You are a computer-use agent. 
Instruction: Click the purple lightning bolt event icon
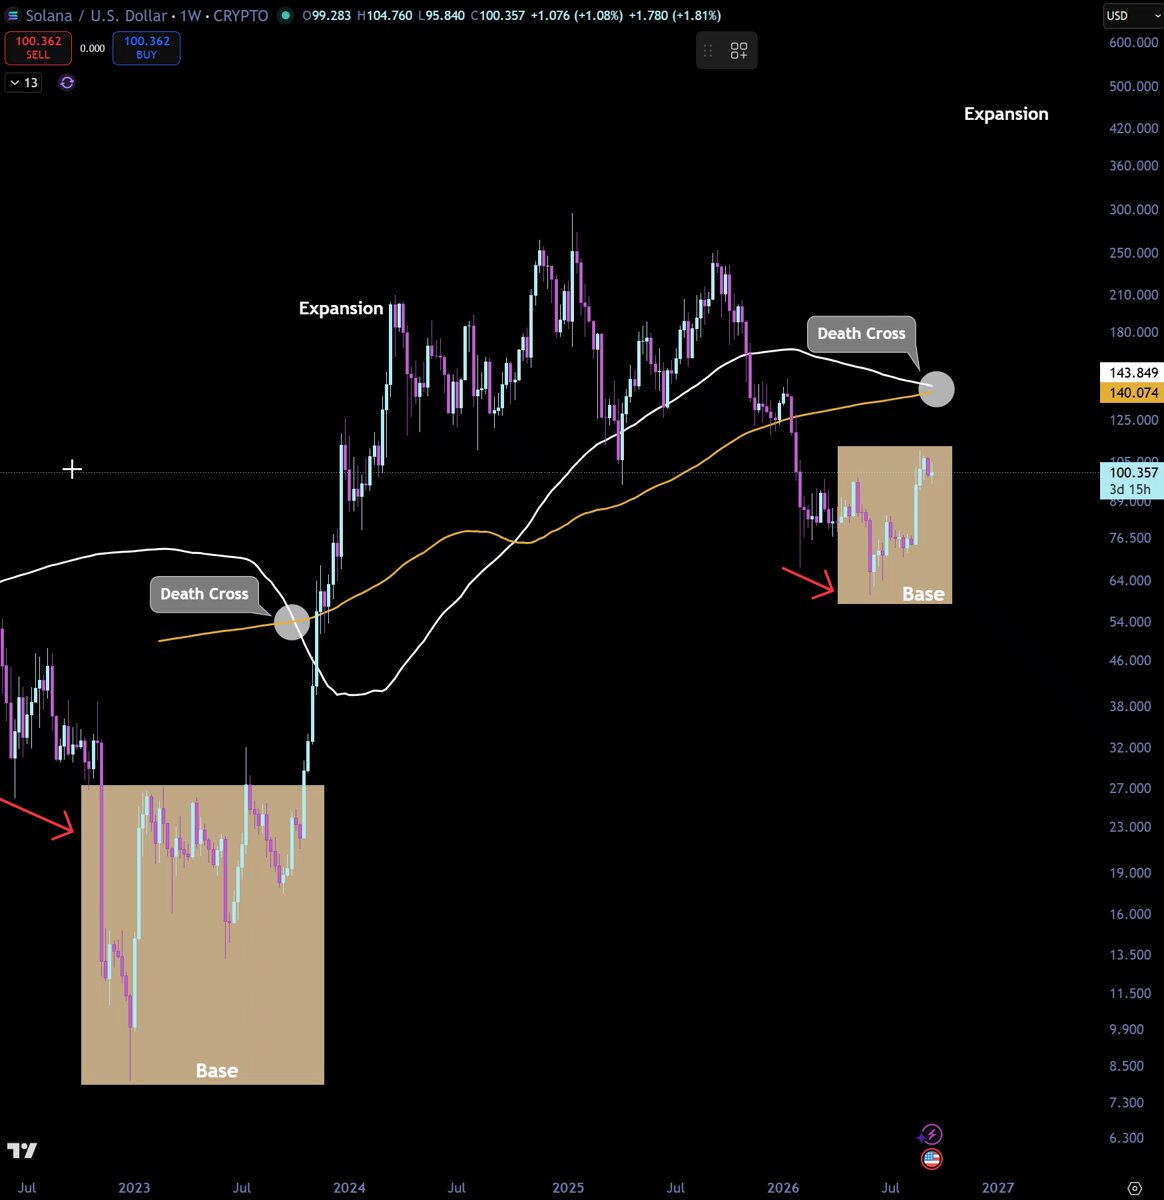(x=932, y=1134)
